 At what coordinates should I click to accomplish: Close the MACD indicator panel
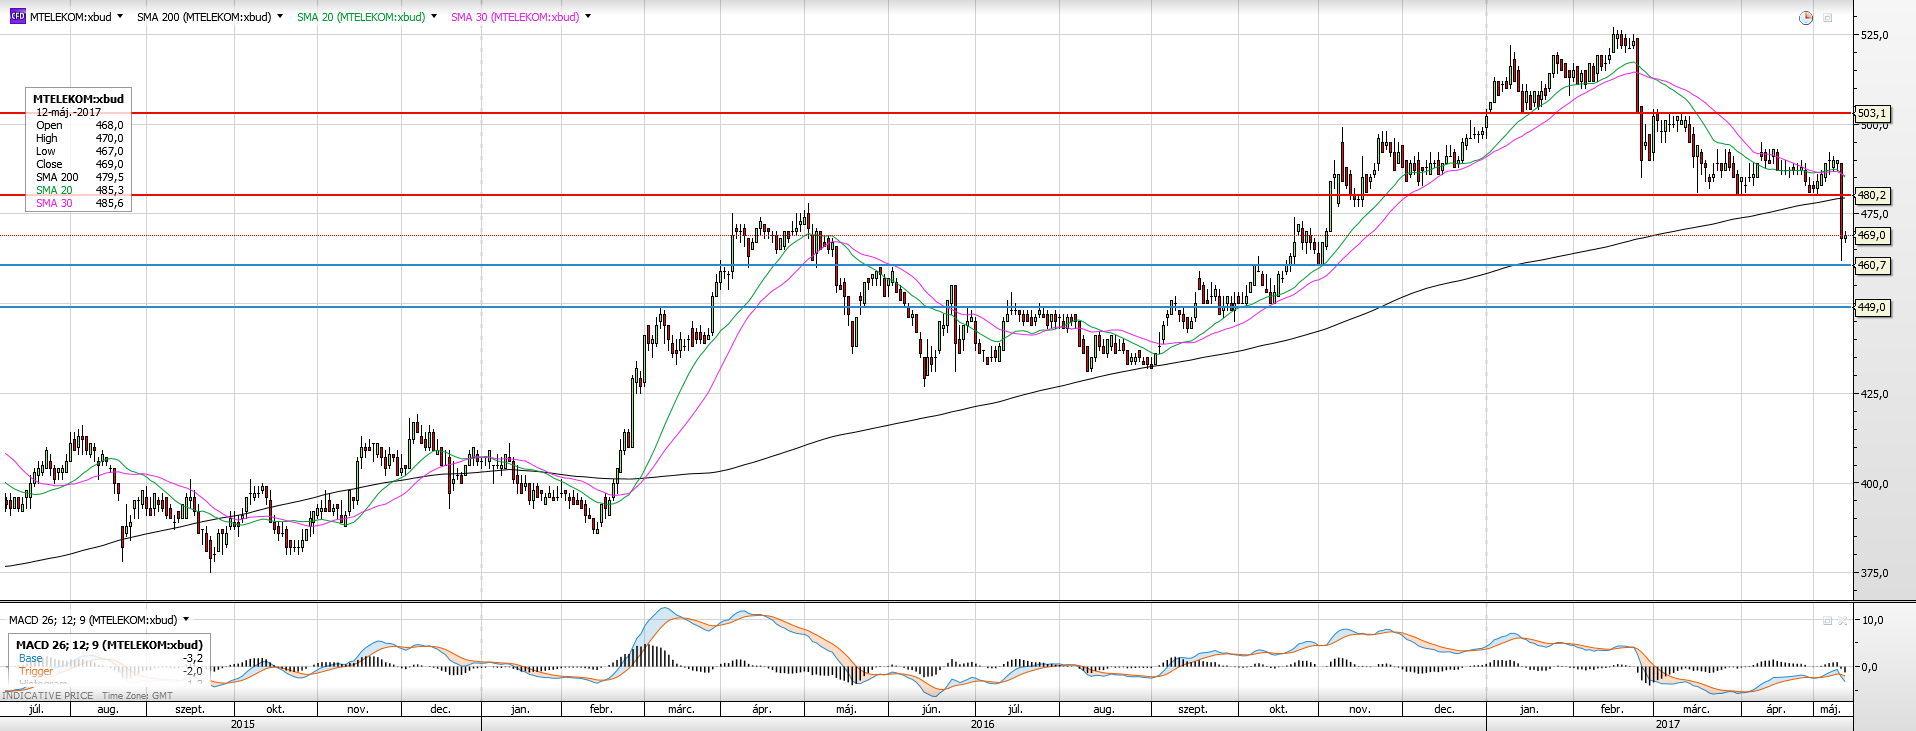click(x=1842, y=620)
